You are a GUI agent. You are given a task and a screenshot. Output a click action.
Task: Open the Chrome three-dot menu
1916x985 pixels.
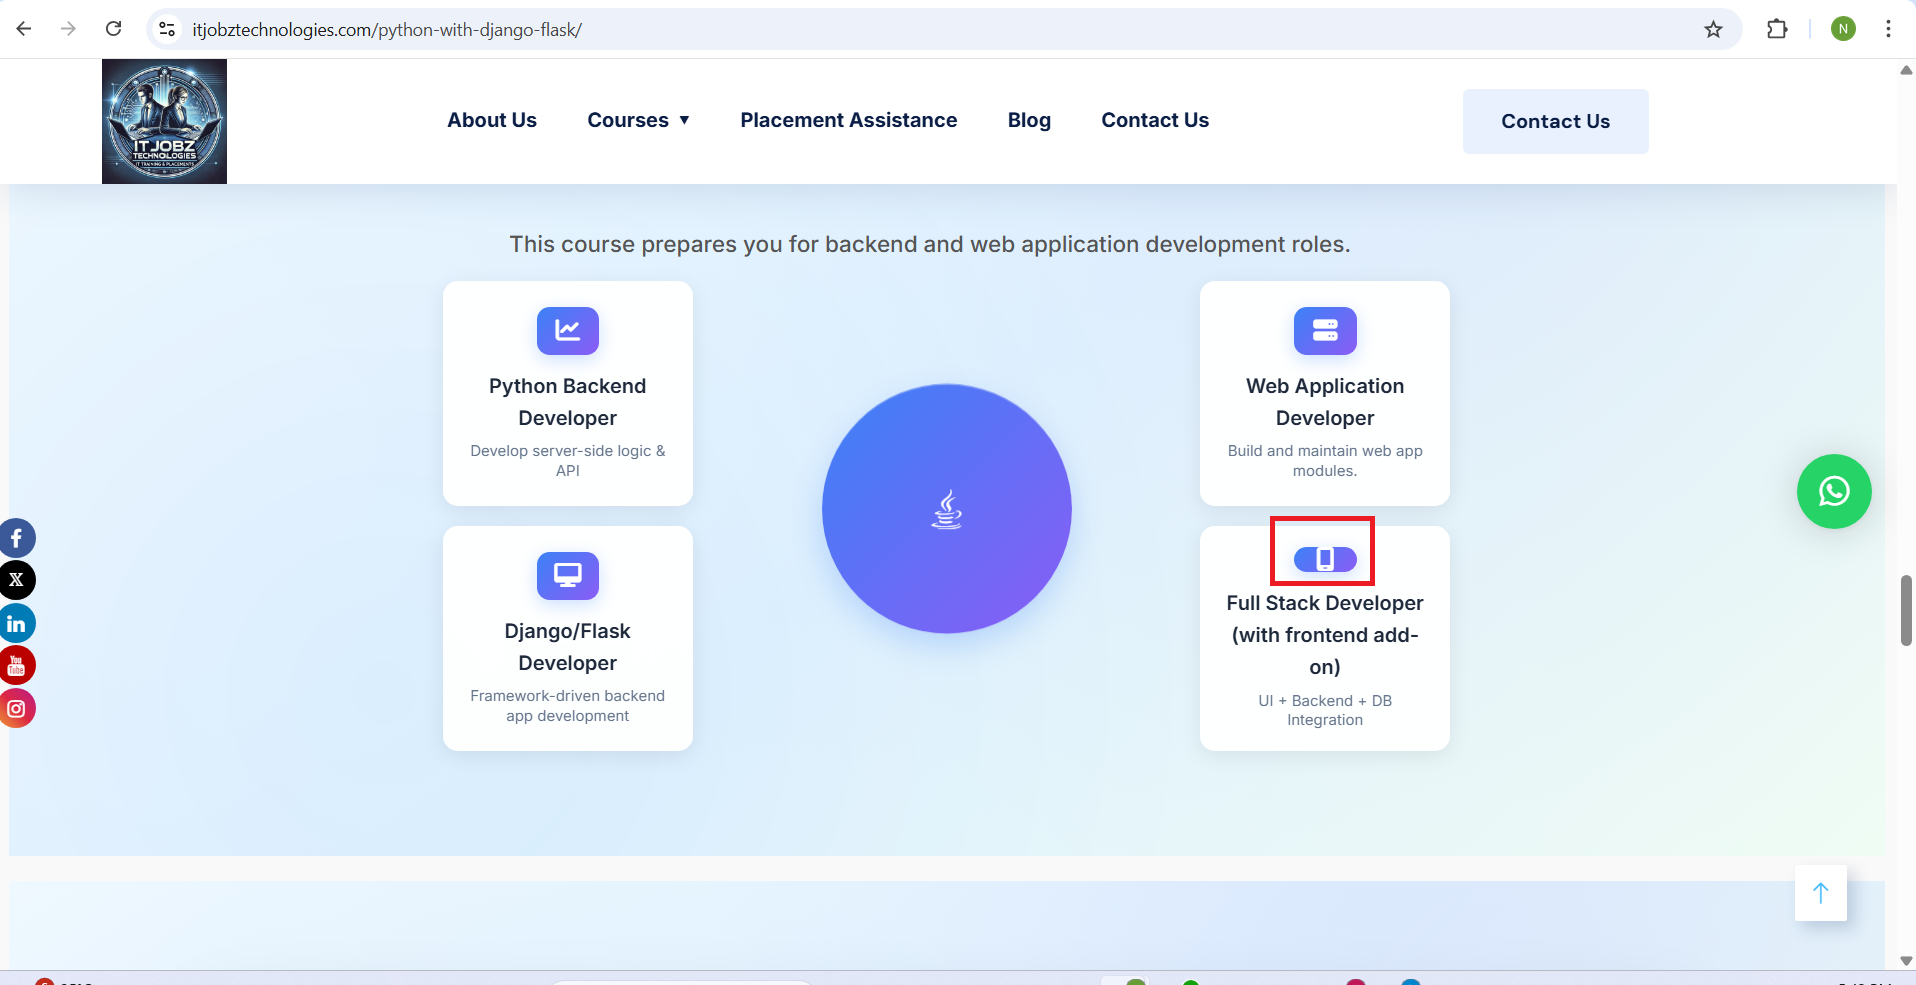click(x=1887, y=30)
